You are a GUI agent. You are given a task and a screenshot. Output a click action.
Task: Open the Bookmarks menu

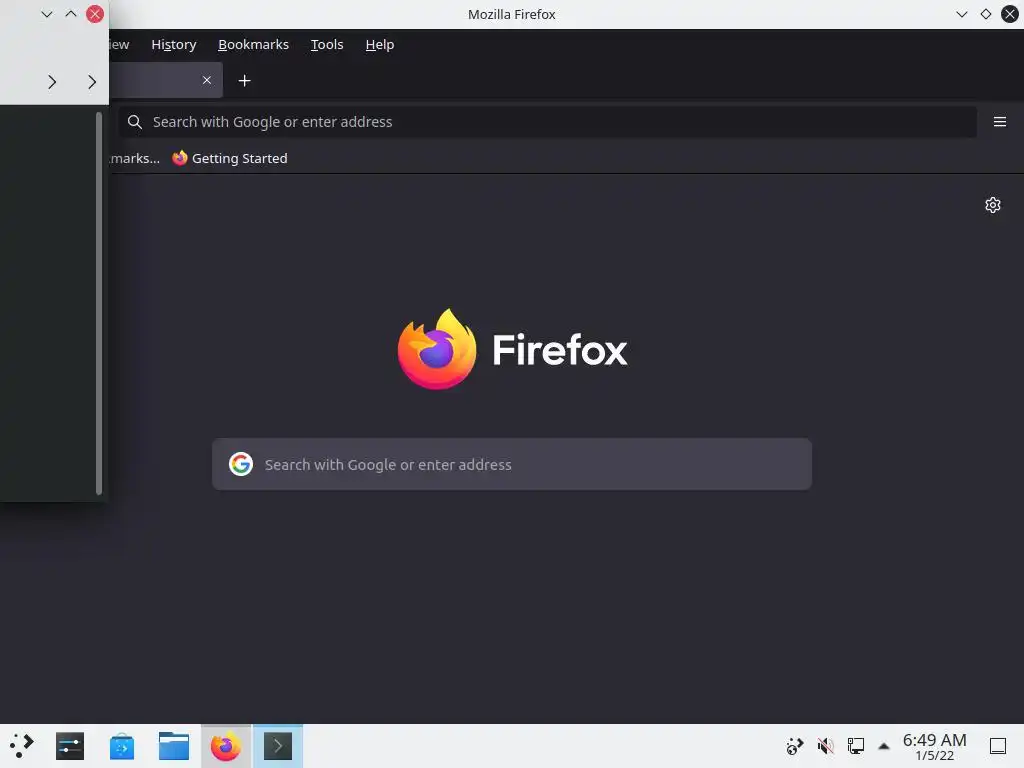point(253,44)
